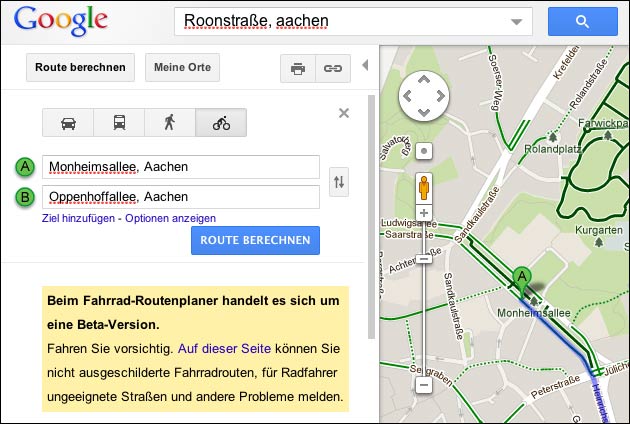Pan the map up
The image size is (630, 424).
tap(424, 80)
